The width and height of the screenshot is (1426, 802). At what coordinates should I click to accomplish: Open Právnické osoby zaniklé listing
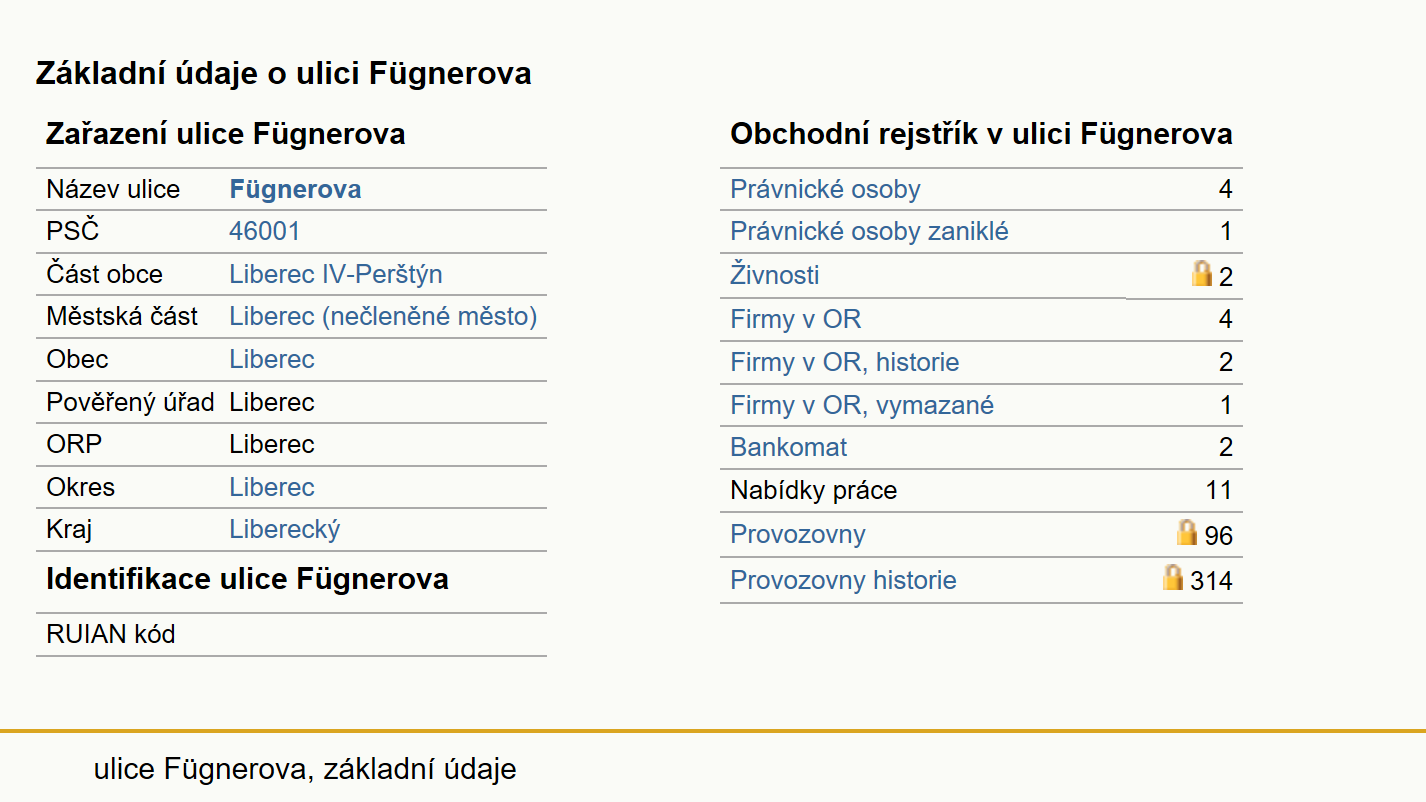(869, 232)
